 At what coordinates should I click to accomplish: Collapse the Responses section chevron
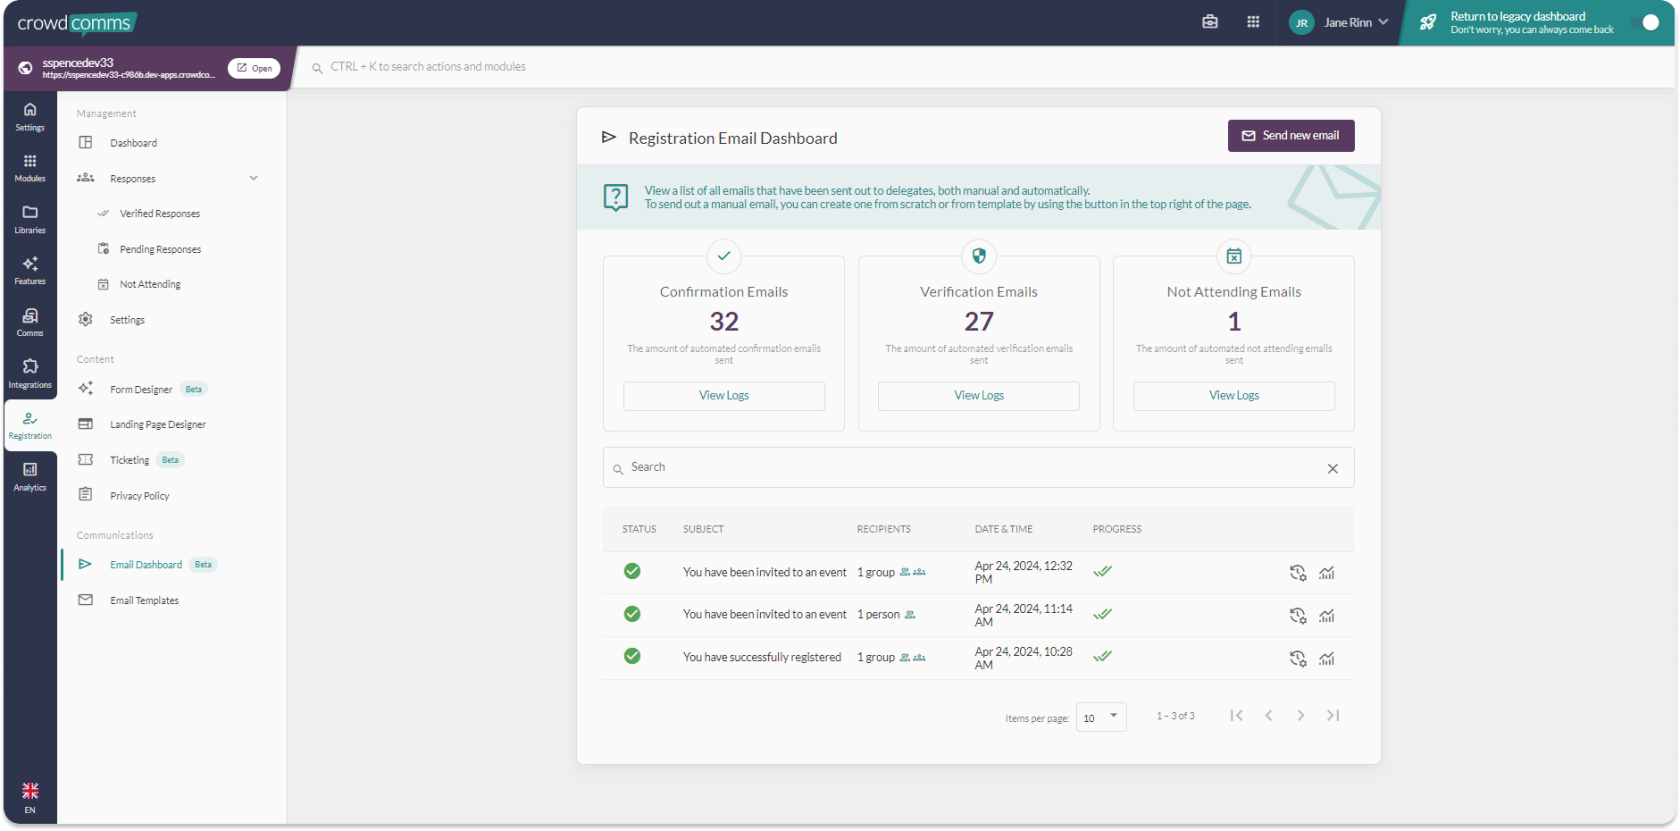coord(253,178)
